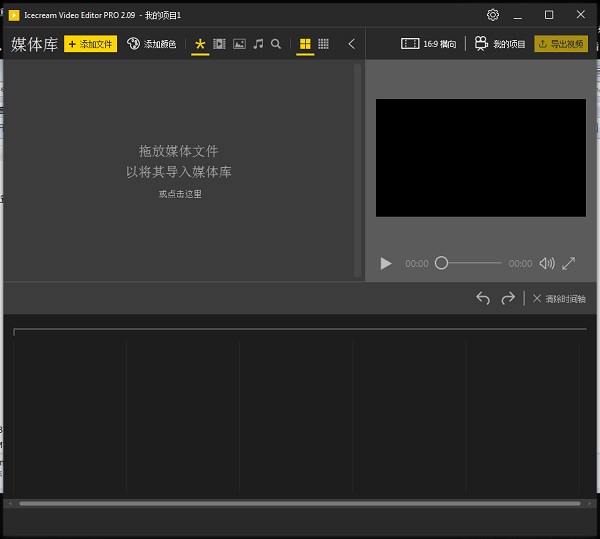This screenshot has width=600, height=539.
Task: Click the media library vertical scrollbar
Action: (x=357, y=170)
